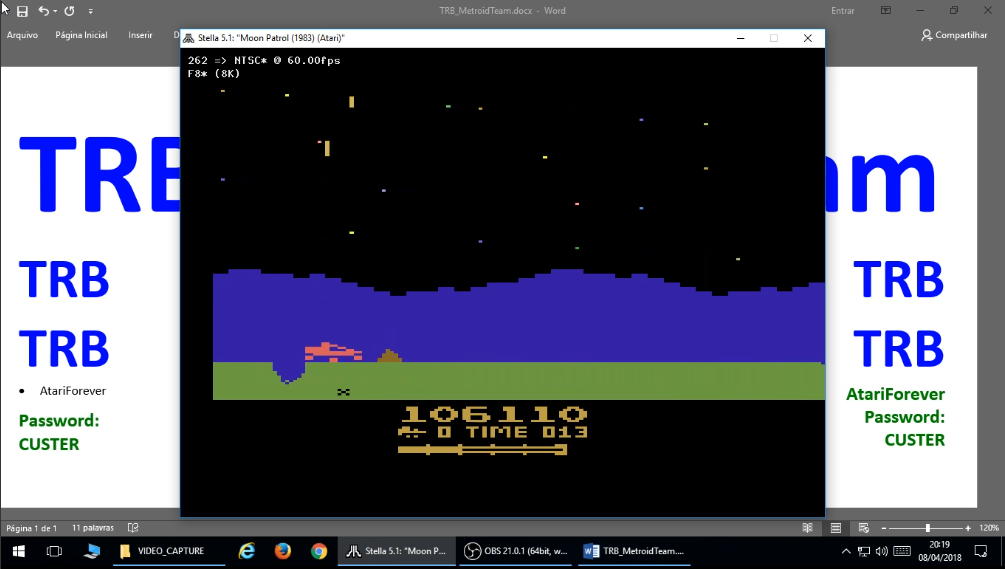The height and width of the screenshot is (569, 1005).
Task: Show hidden system tray icons chevron
Action: pos(846,551)
